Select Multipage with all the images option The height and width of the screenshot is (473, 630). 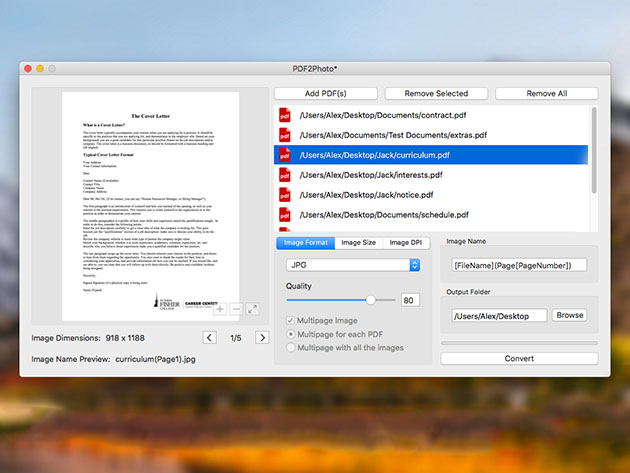(x=290, y=347)
